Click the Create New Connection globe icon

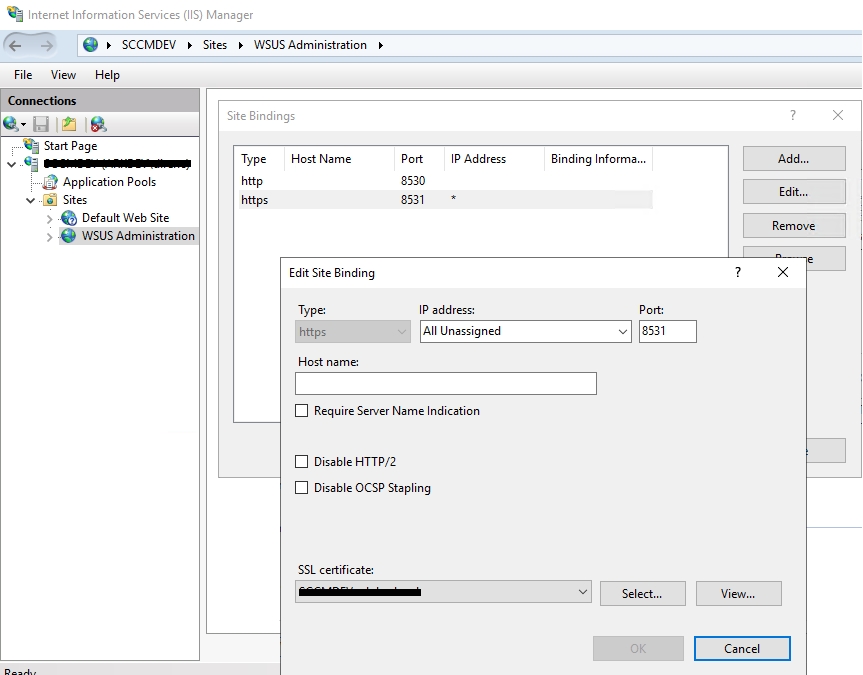[x=12, y=124]
